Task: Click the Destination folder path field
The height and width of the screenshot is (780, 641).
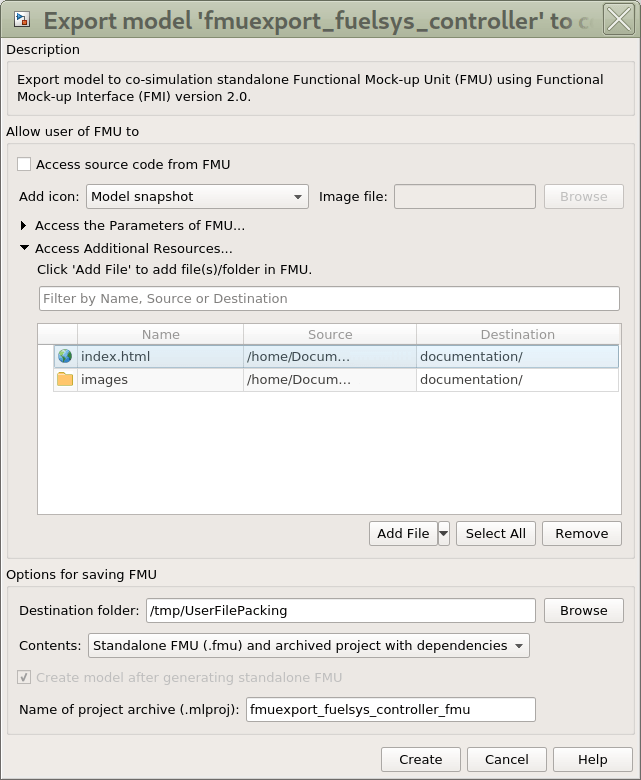Action: 341,611
